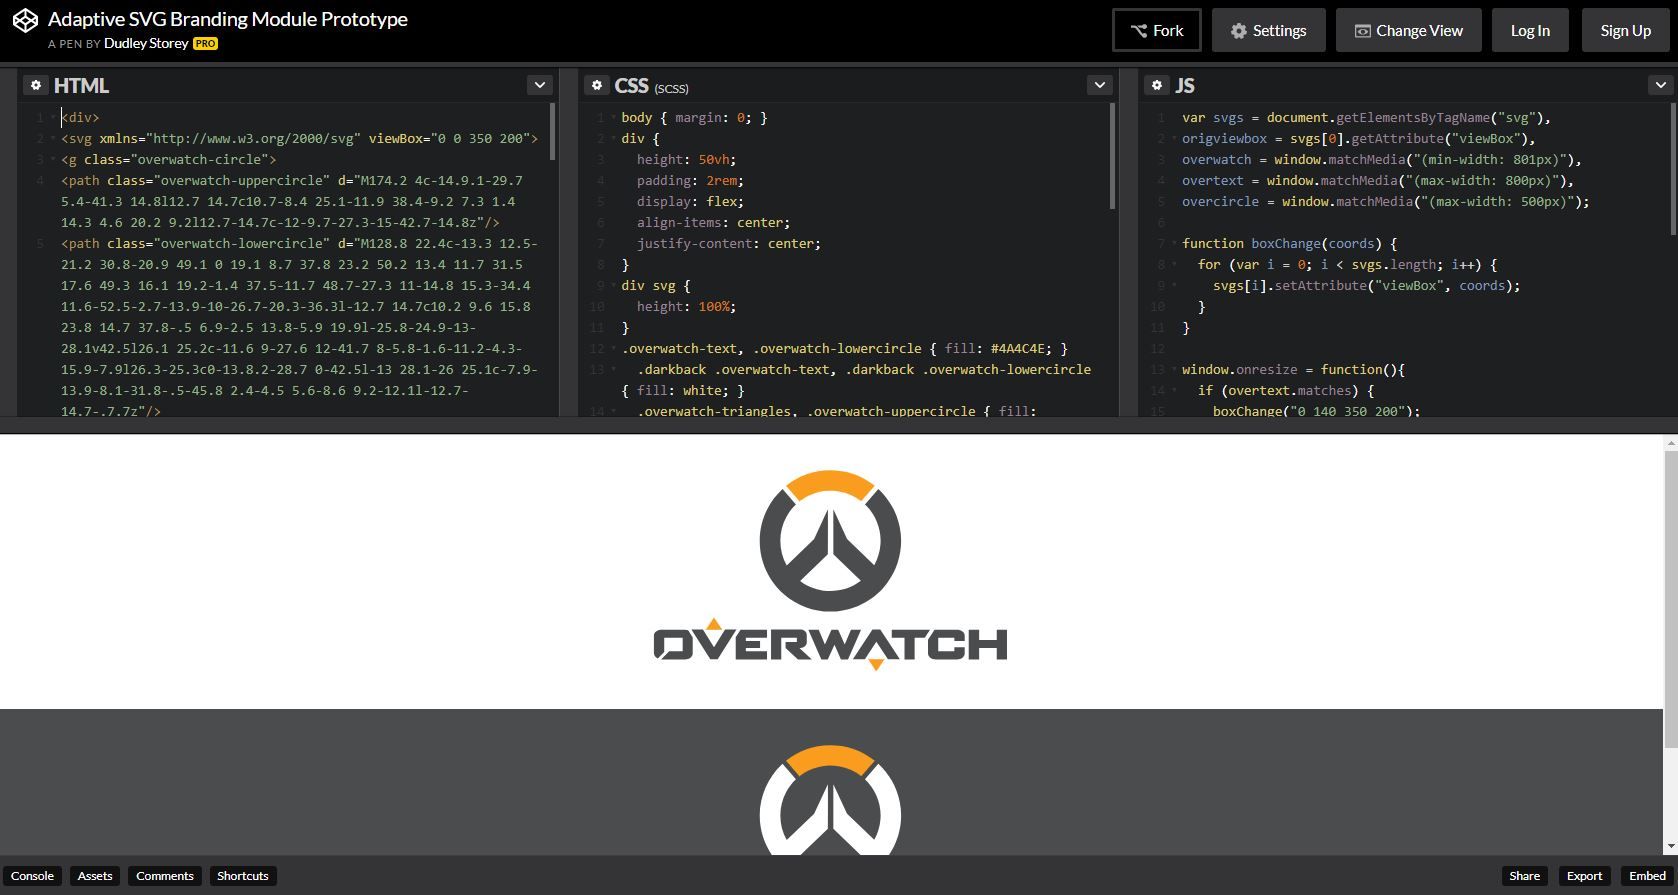Click the 'overcircle = window.matchMedia' line
Image resolution: width=1678 pixels, height=895 pixels.
click(x=1385, y=202)
